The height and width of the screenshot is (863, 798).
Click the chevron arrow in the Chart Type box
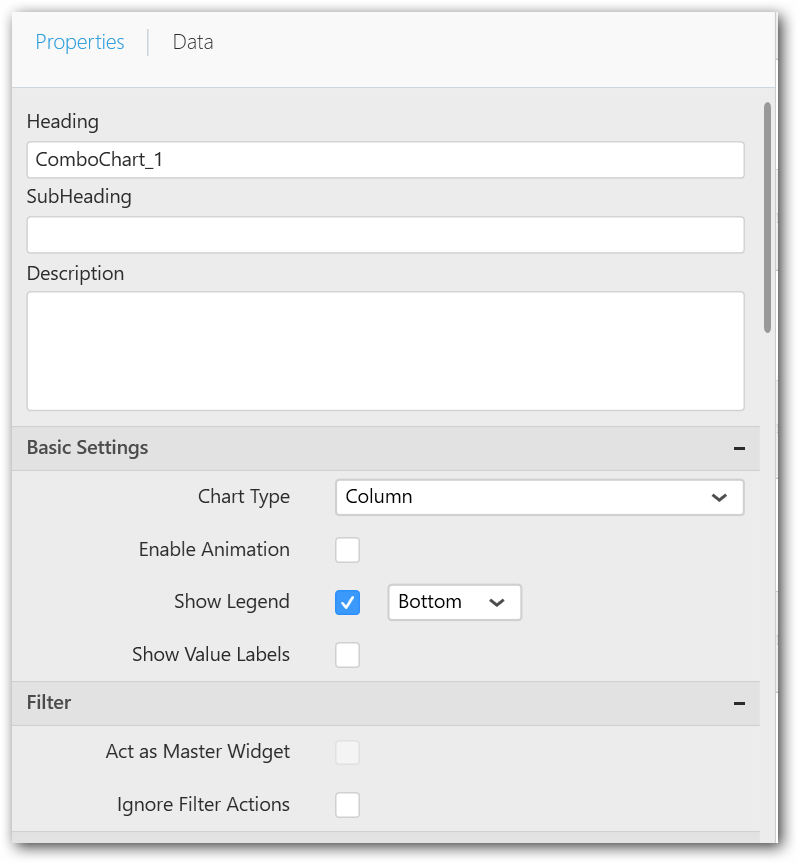(x=719, y=498)
